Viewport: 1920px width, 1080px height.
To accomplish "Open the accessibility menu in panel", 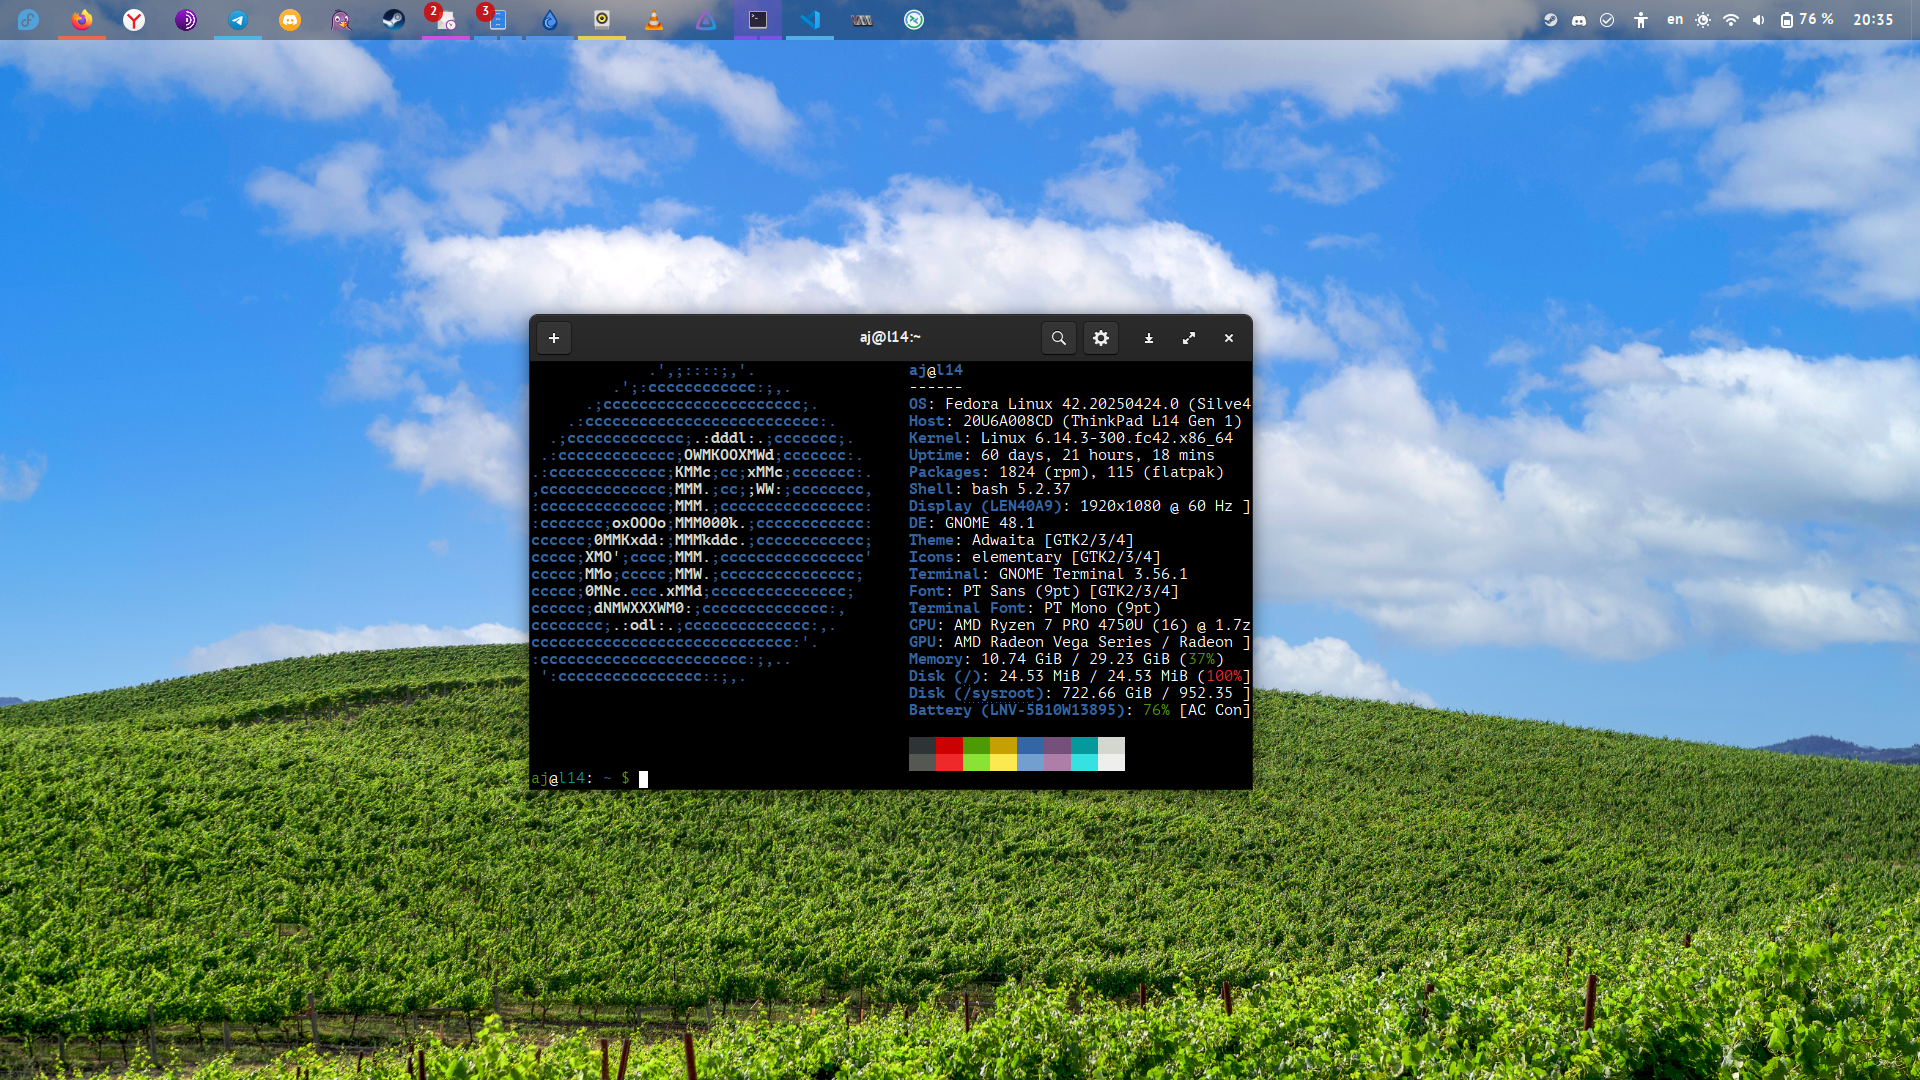I will [1641, 20].
